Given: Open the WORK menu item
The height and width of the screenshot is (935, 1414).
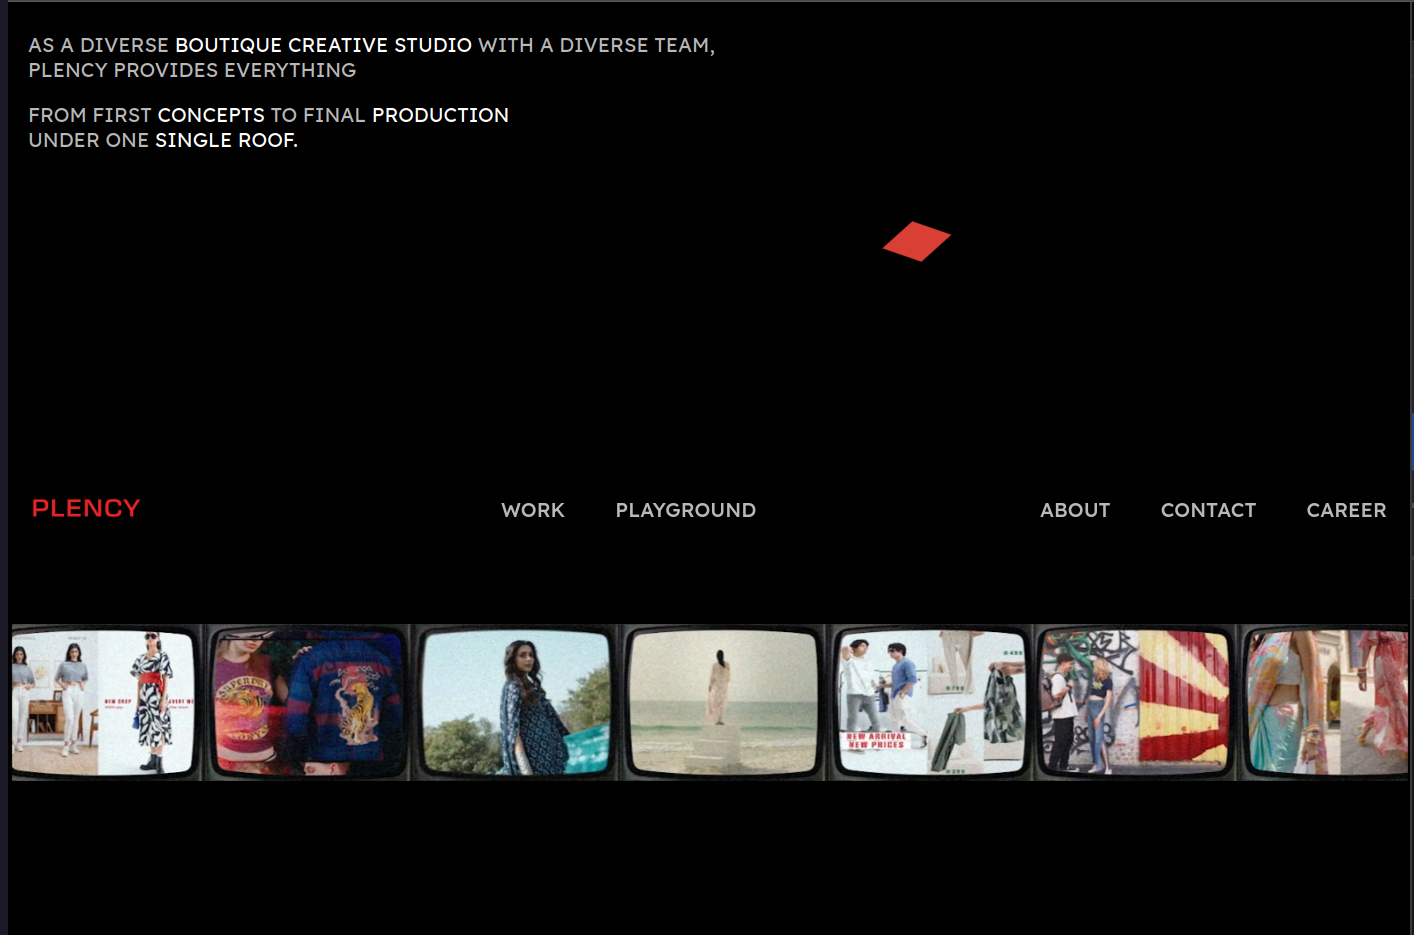Looking at the screenshot, I should tap(532, 510).
